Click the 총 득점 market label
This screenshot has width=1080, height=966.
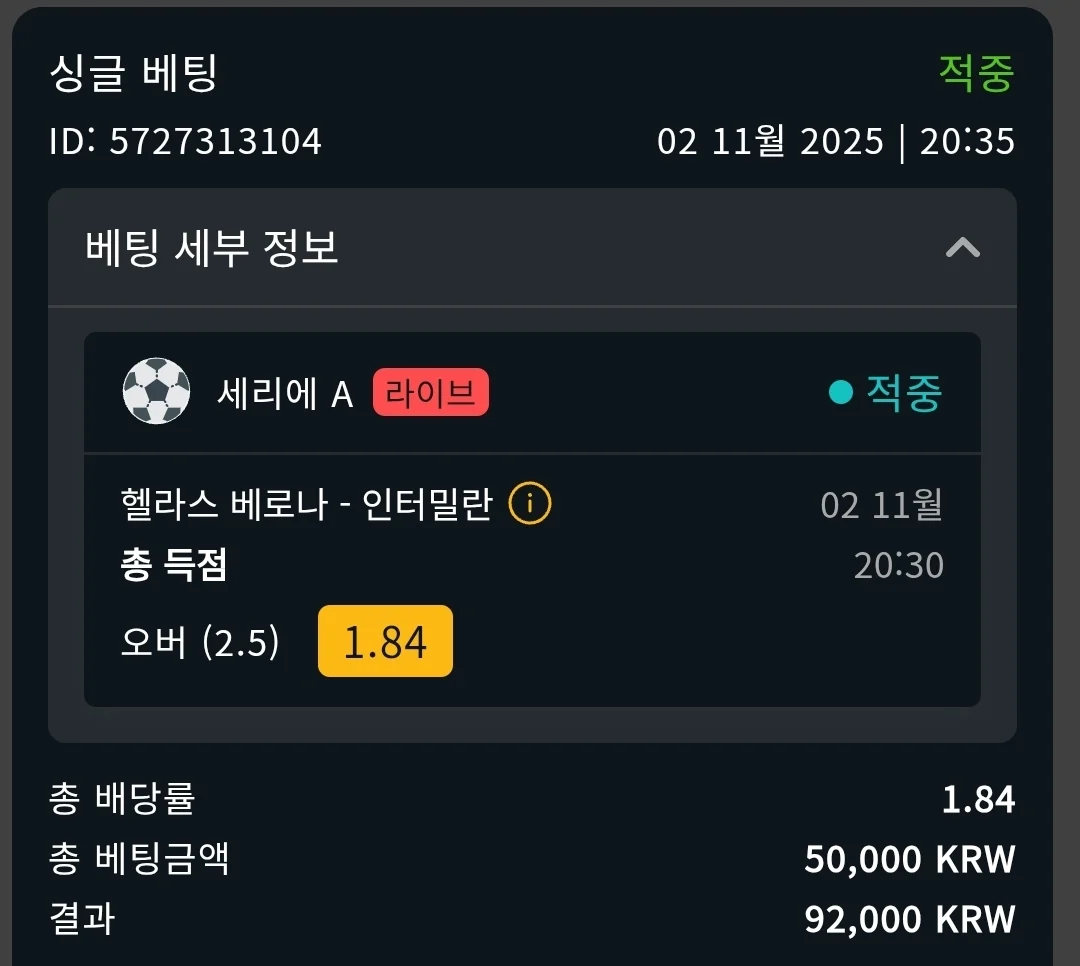click(174, 565)
